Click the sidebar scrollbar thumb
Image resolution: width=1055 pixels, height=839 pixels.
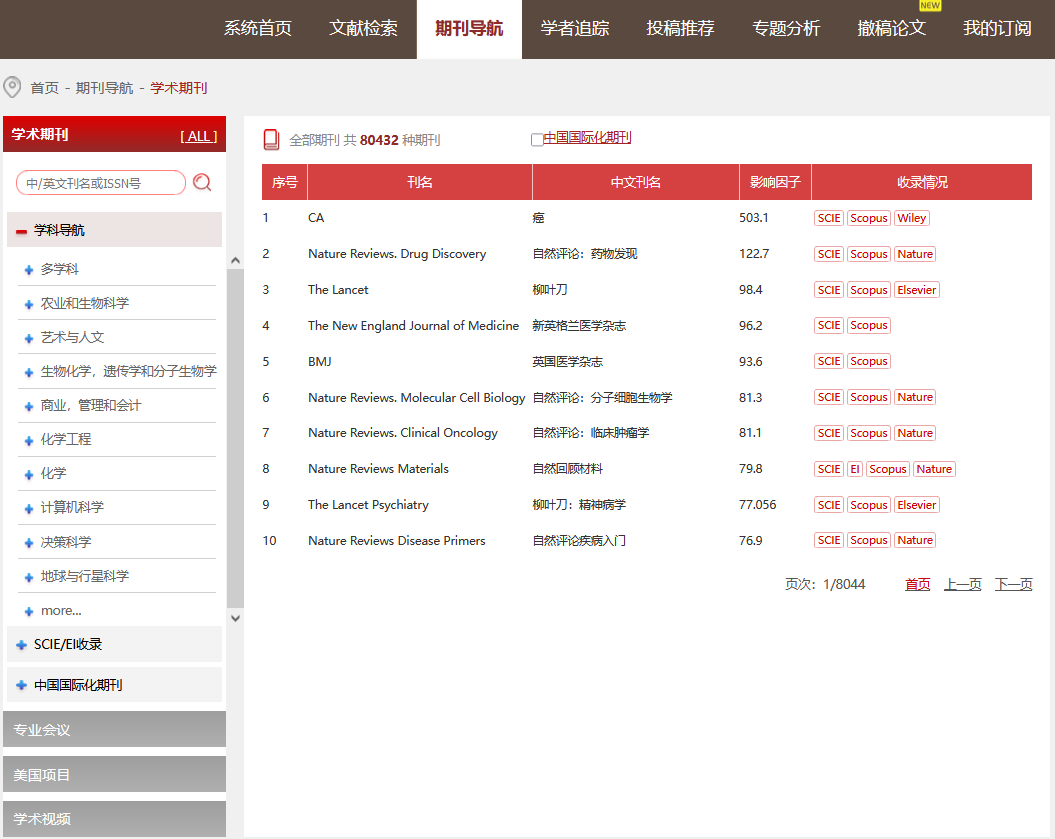click(235, 439)
